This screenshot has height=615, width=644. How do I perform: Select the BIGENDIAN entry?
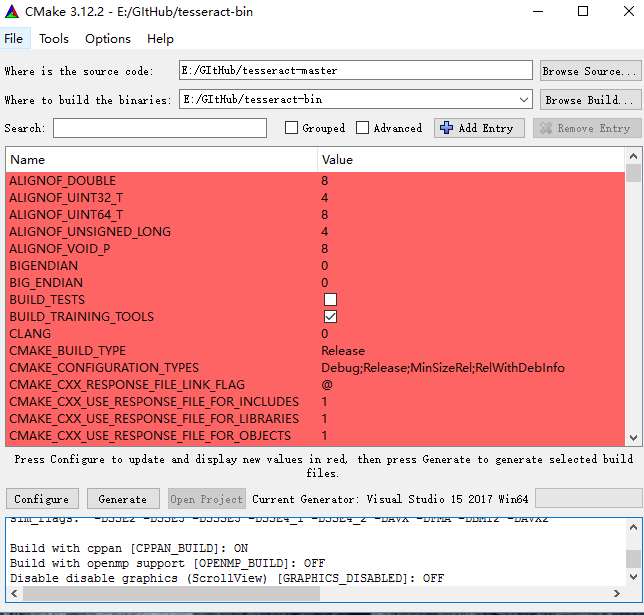44,266
